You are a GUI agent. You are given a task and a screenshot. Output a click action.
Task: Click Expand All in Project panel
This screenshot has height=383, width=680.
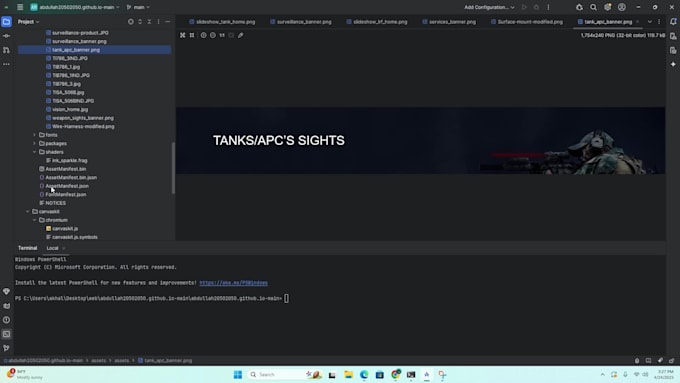[140, 22]
